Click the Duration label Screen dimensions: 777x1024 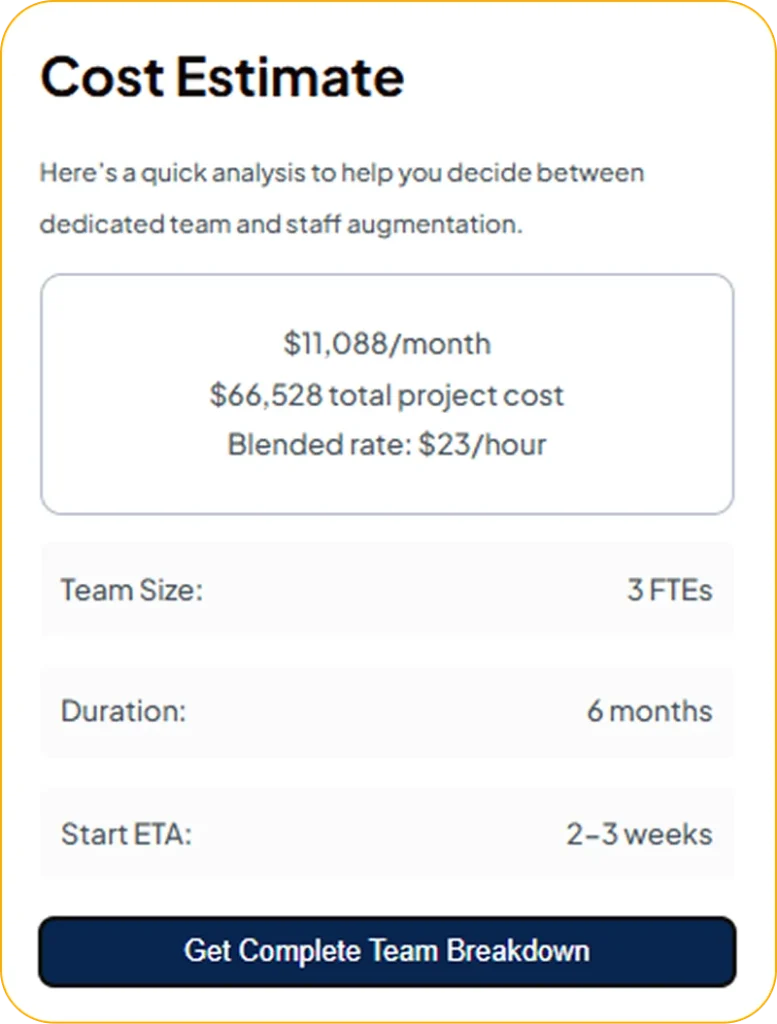(123, 712)
